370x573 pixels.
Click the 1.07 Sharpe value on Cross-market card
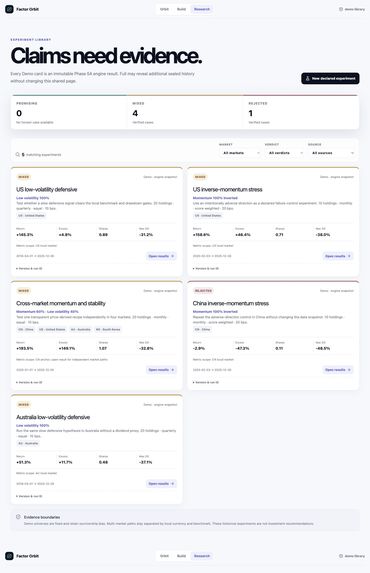103,348
